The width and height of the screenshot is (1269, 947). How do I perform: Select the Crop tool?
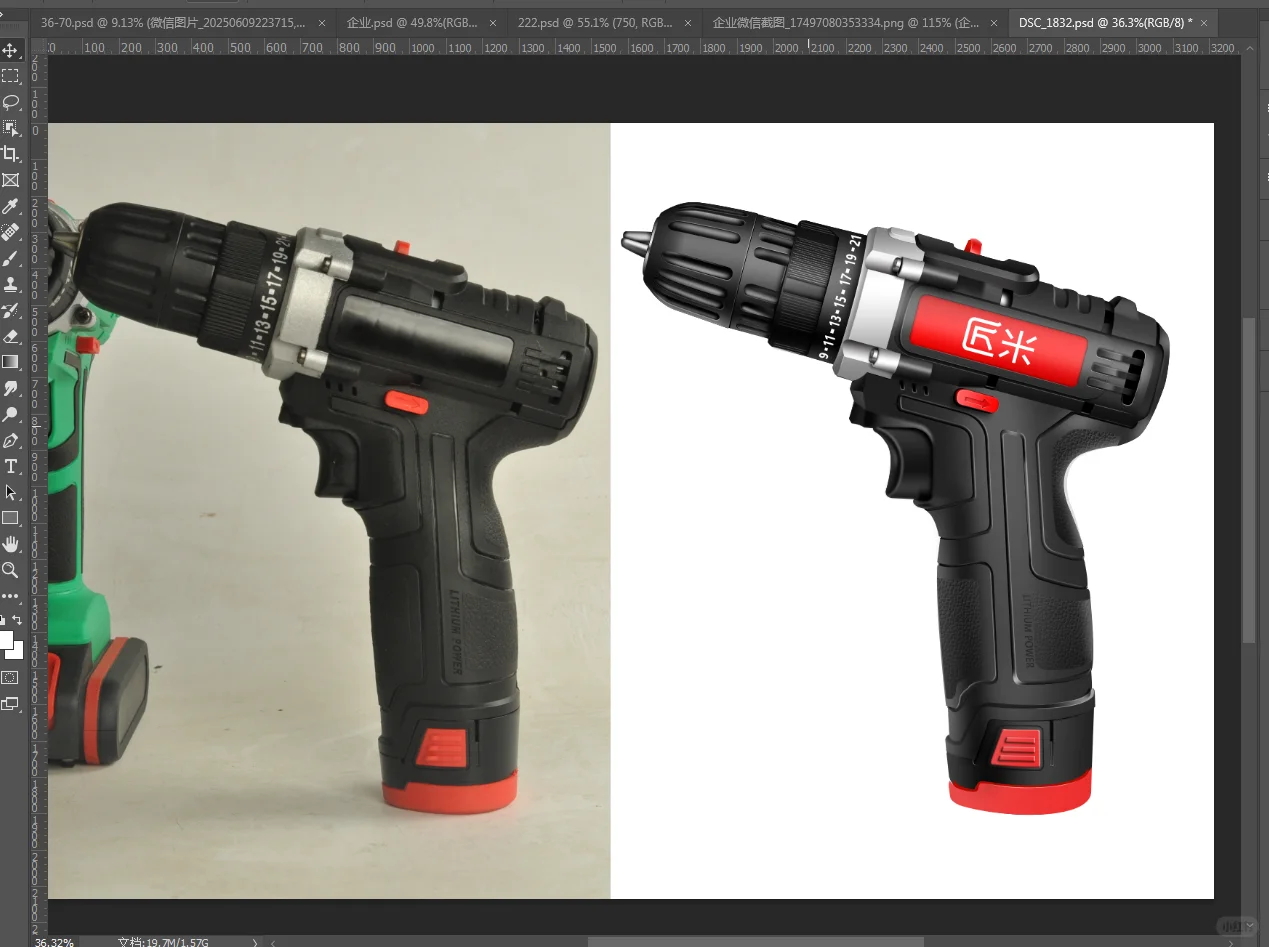pos(10,154)
